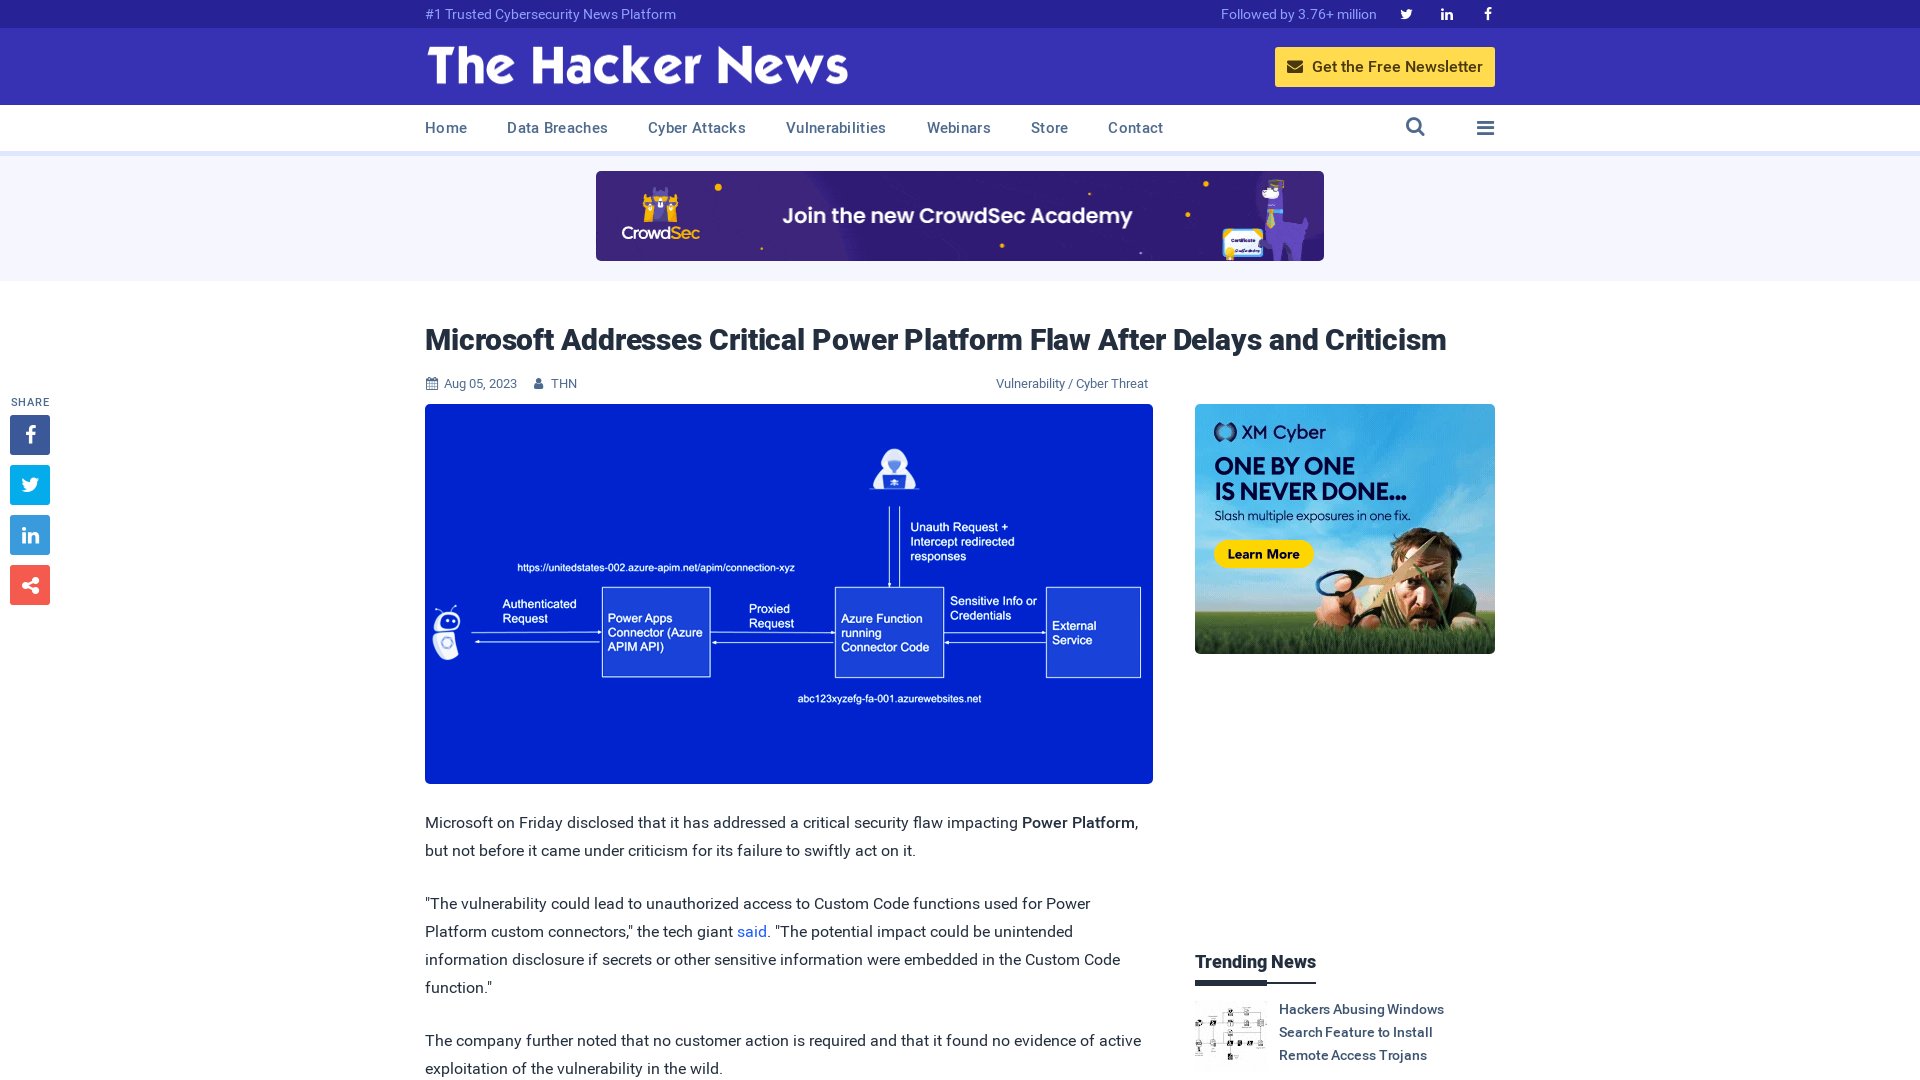1920x1080 pixels.
Task: Click the Get the Free Newsletter button
Action: 1385,66
